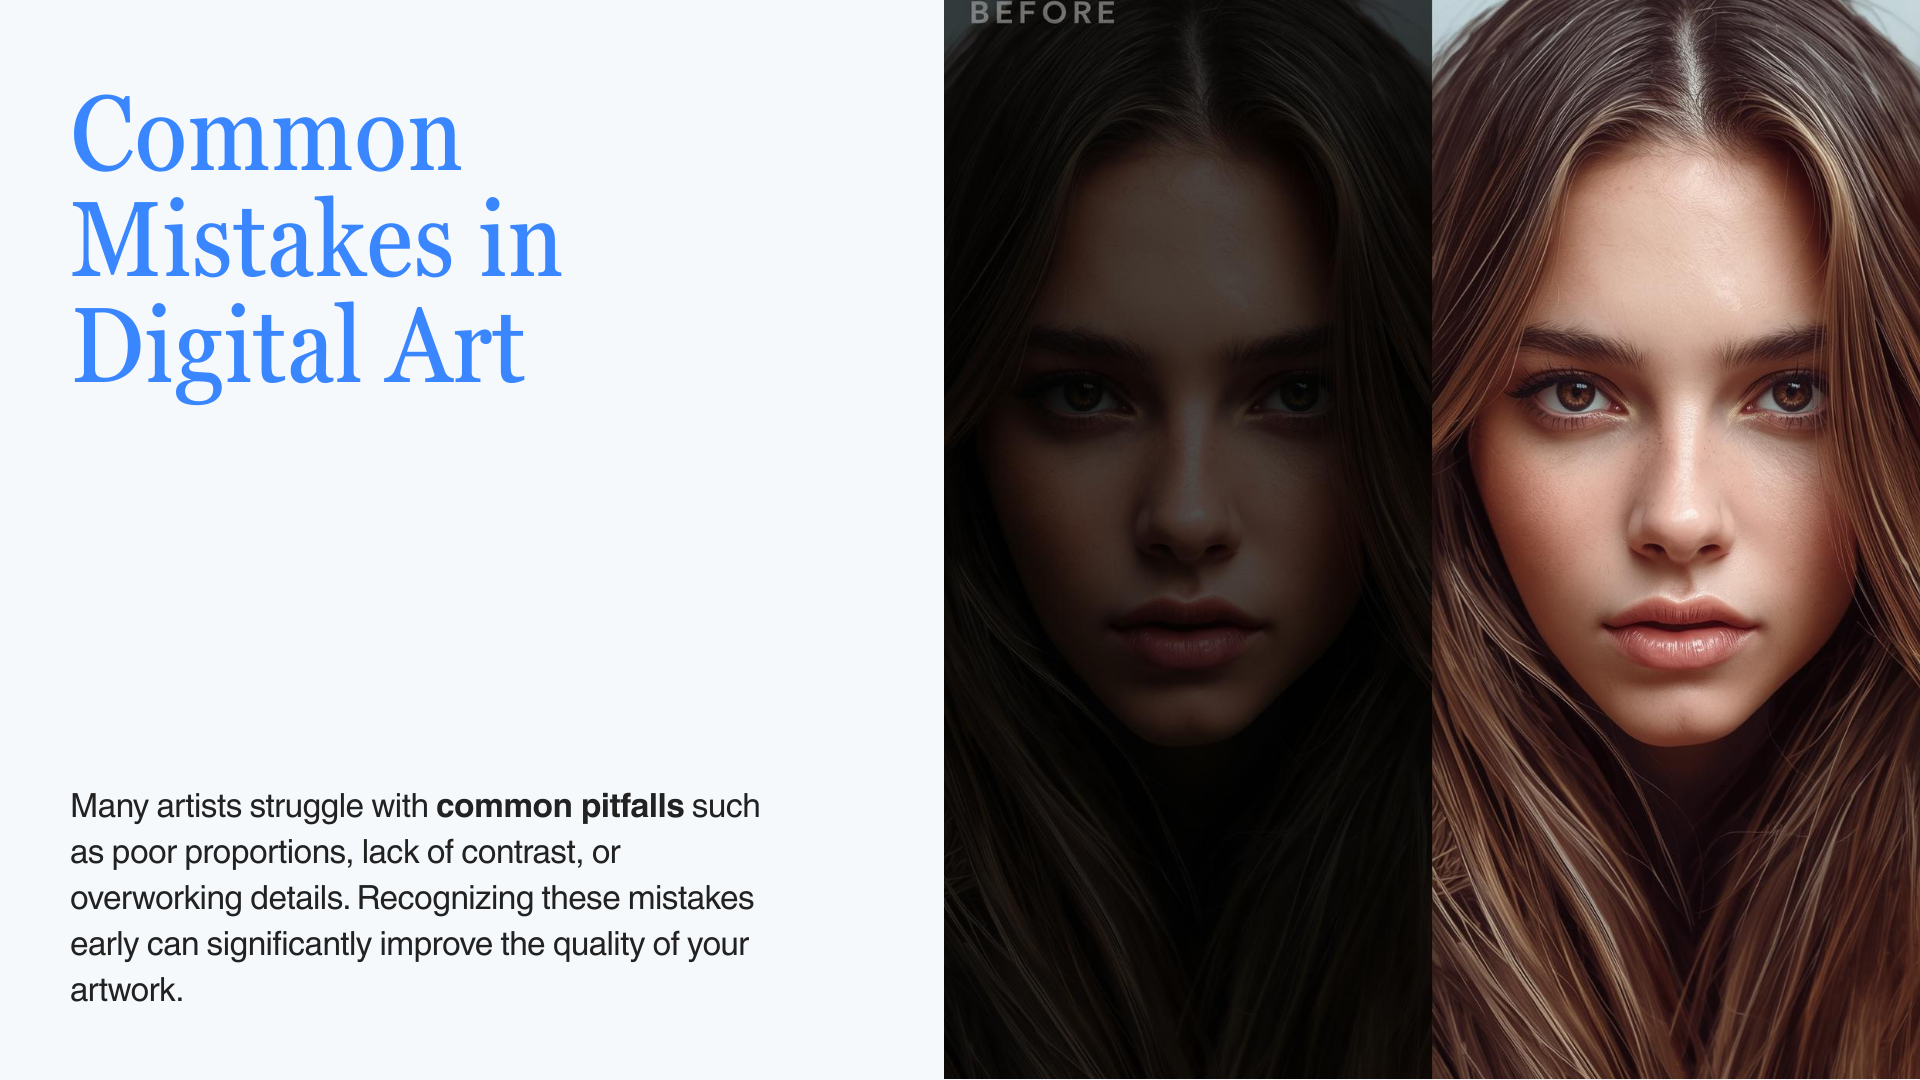Select the "Mistakes in" title line
1920x1080 pixels.
point(317,240)
